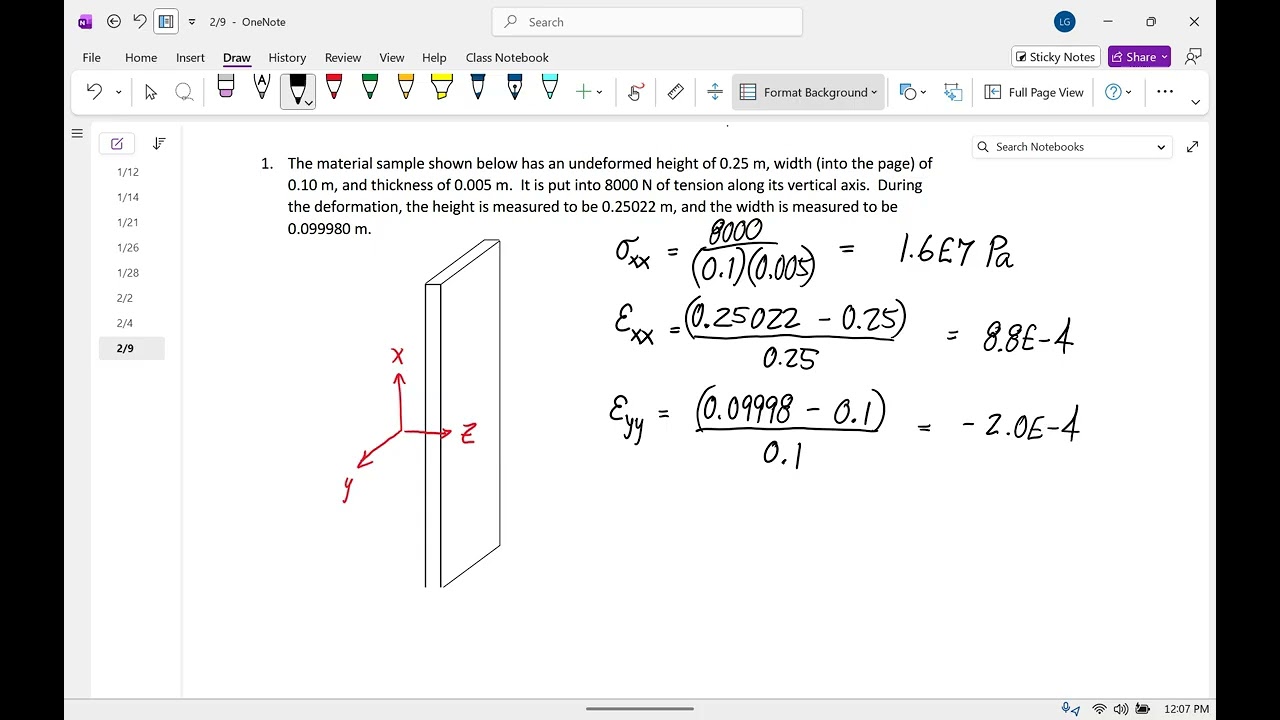Image resolution: width=1280 pixels, height=720 pixels.
Task: Open the Shapes gallery dropdown
Action: (913, 92)
